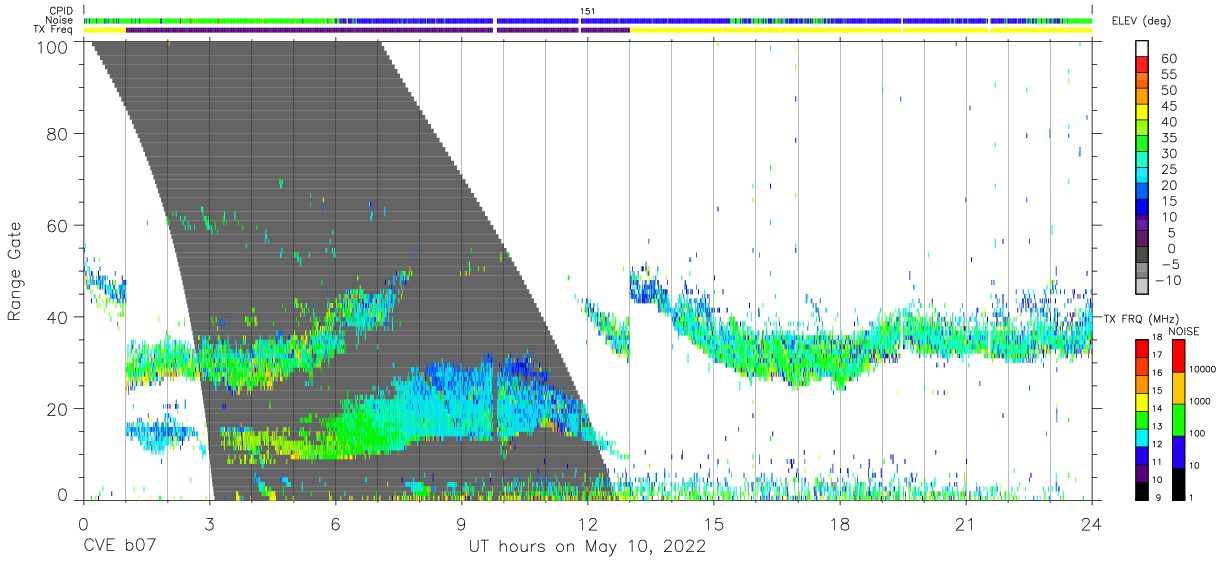Viewport: 1228px width, 567px height.
Task: Click the 40 tick on Range Gate axis
Action: 57,317
